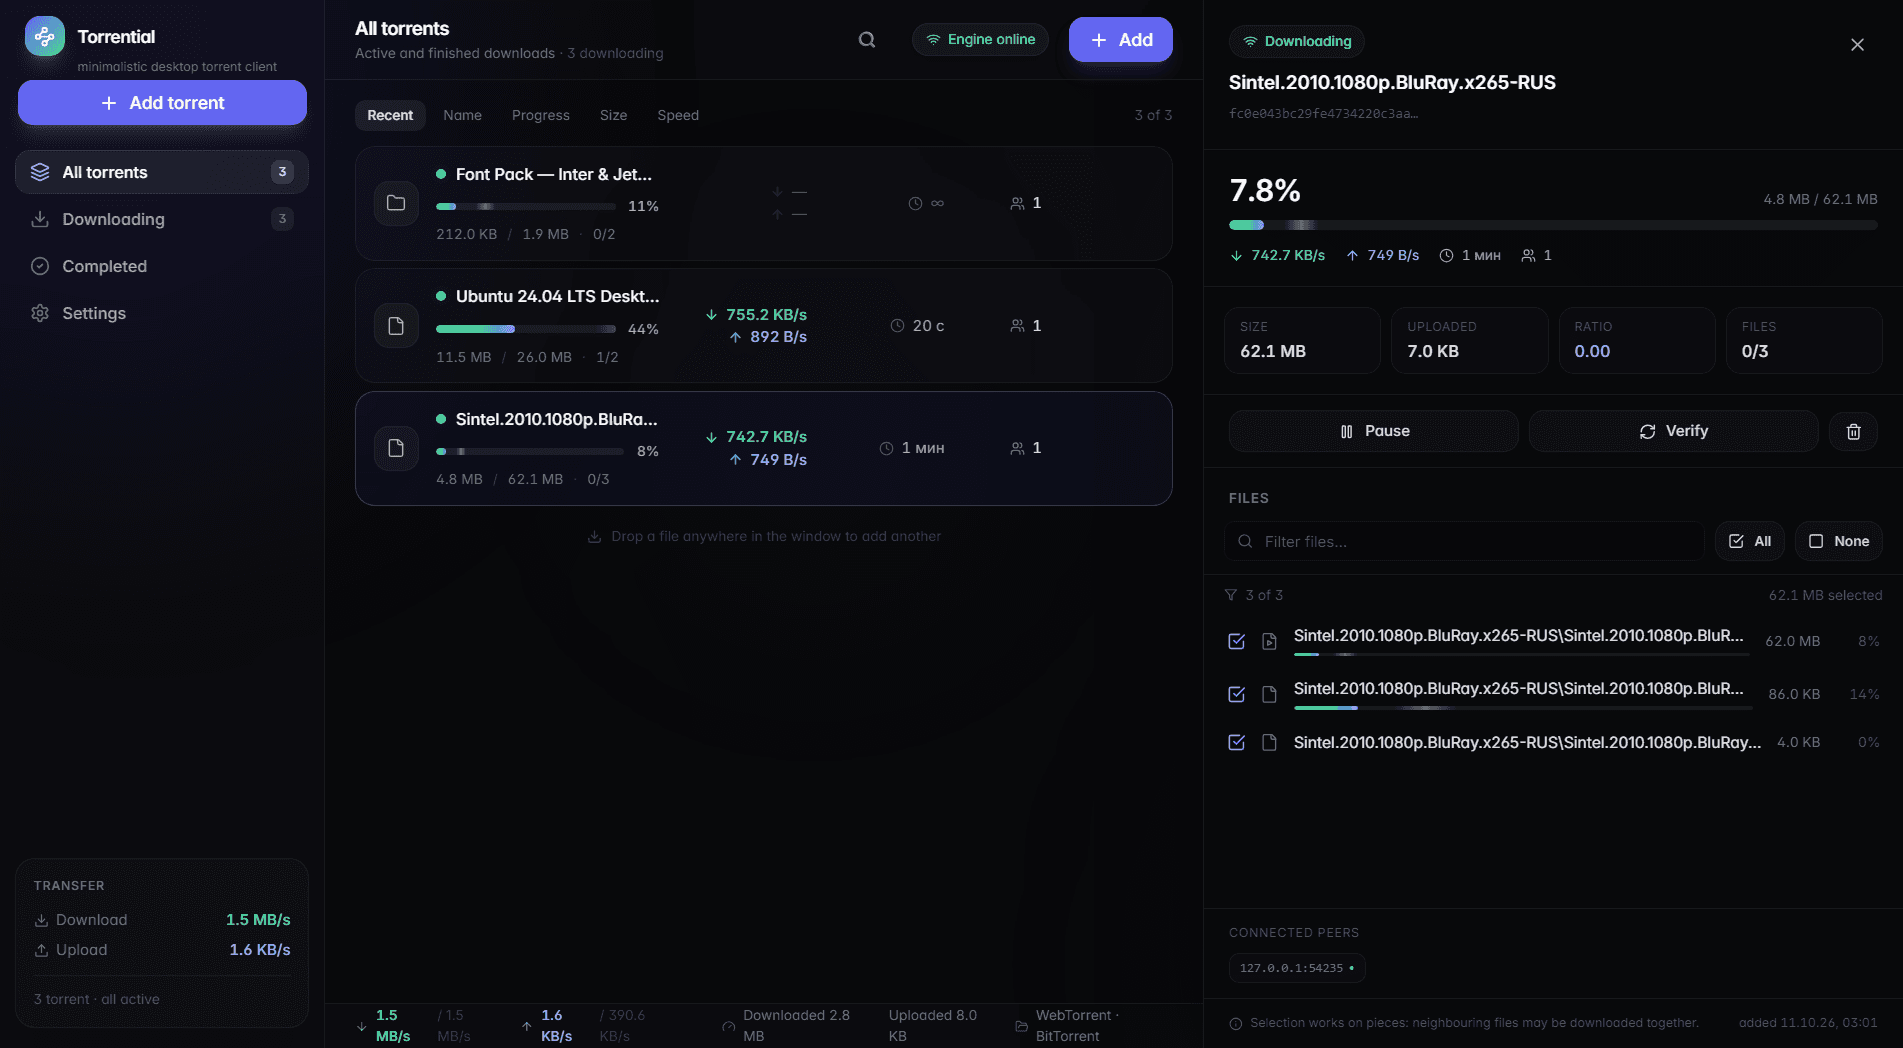Open Settings from the sidebar

point(162,313)
